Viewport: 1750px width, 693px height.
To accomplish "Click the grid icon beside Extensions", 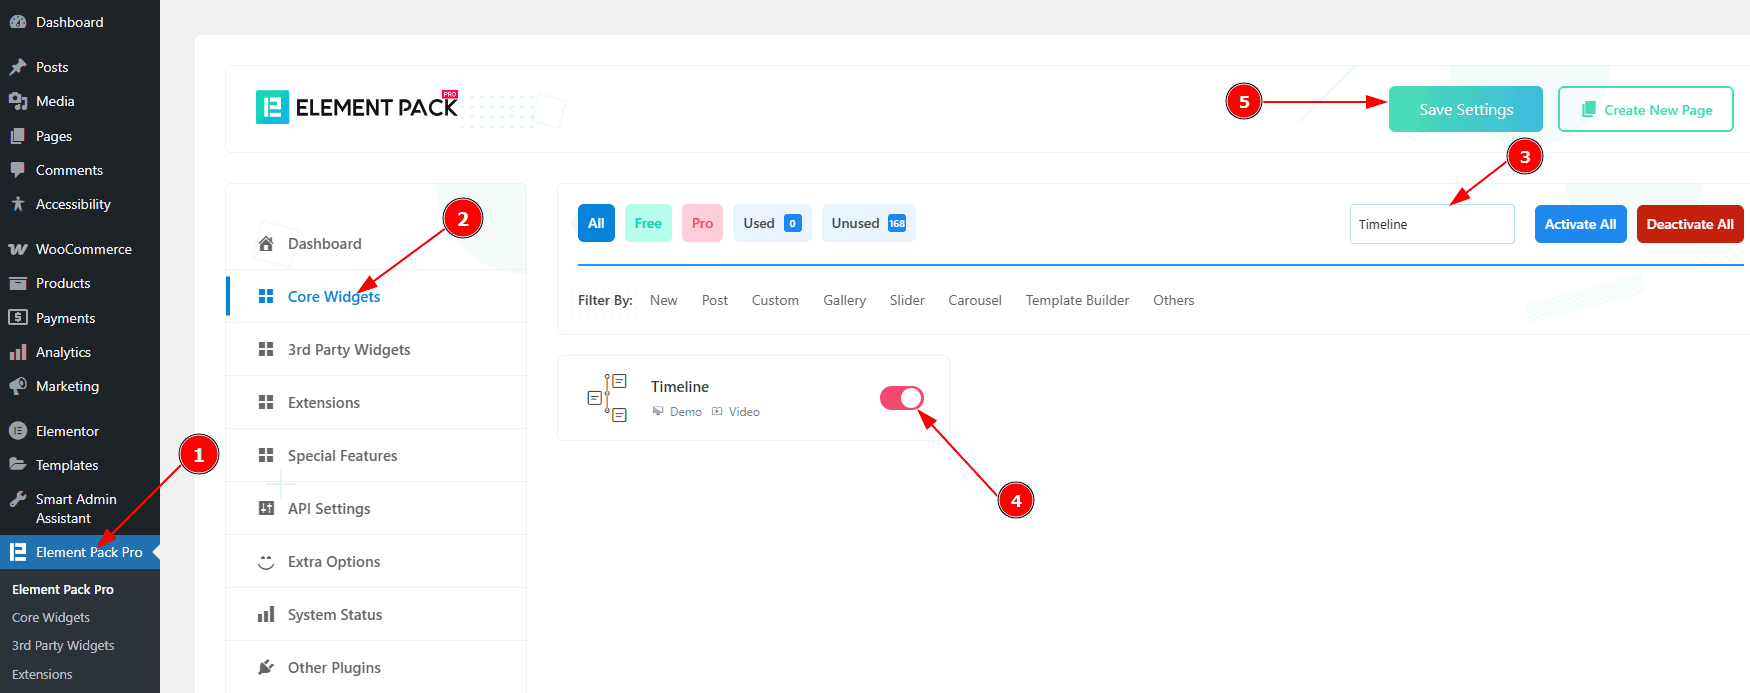I will 266,402.
